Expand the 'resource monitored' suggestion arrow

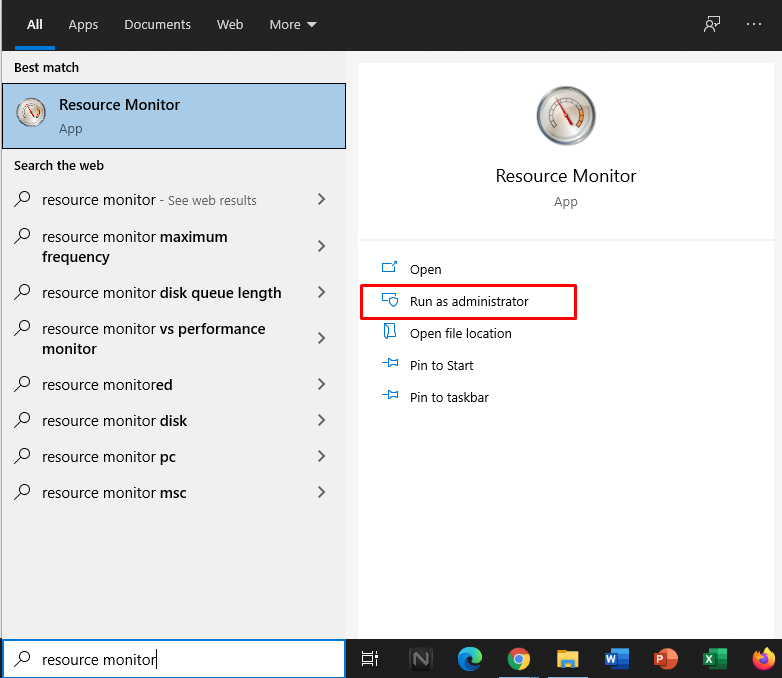[x=322, y=384]
